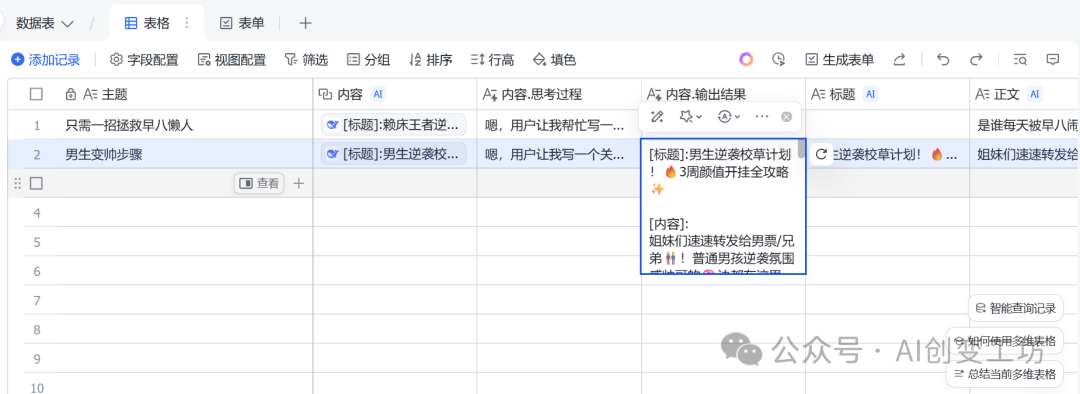Open the 行高 row height option
The width and height of the screenshot is (1080, 394).
click(492, 60)
